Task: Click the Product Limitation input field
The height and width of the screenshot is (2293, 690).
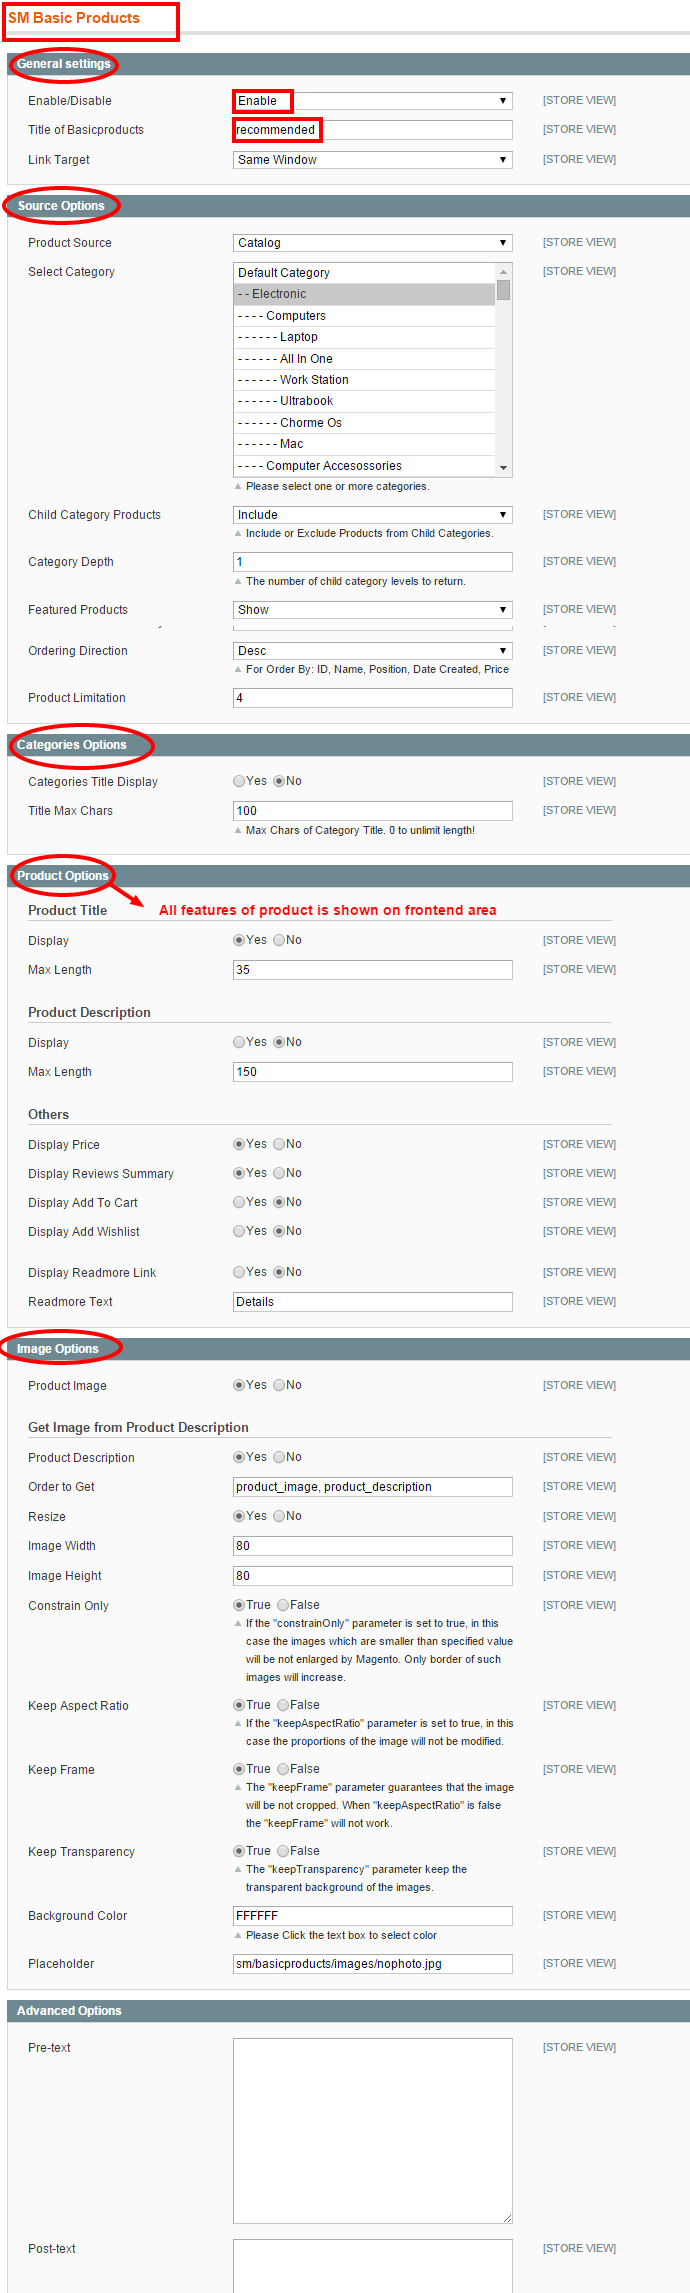Action: [x=372, y=698]
